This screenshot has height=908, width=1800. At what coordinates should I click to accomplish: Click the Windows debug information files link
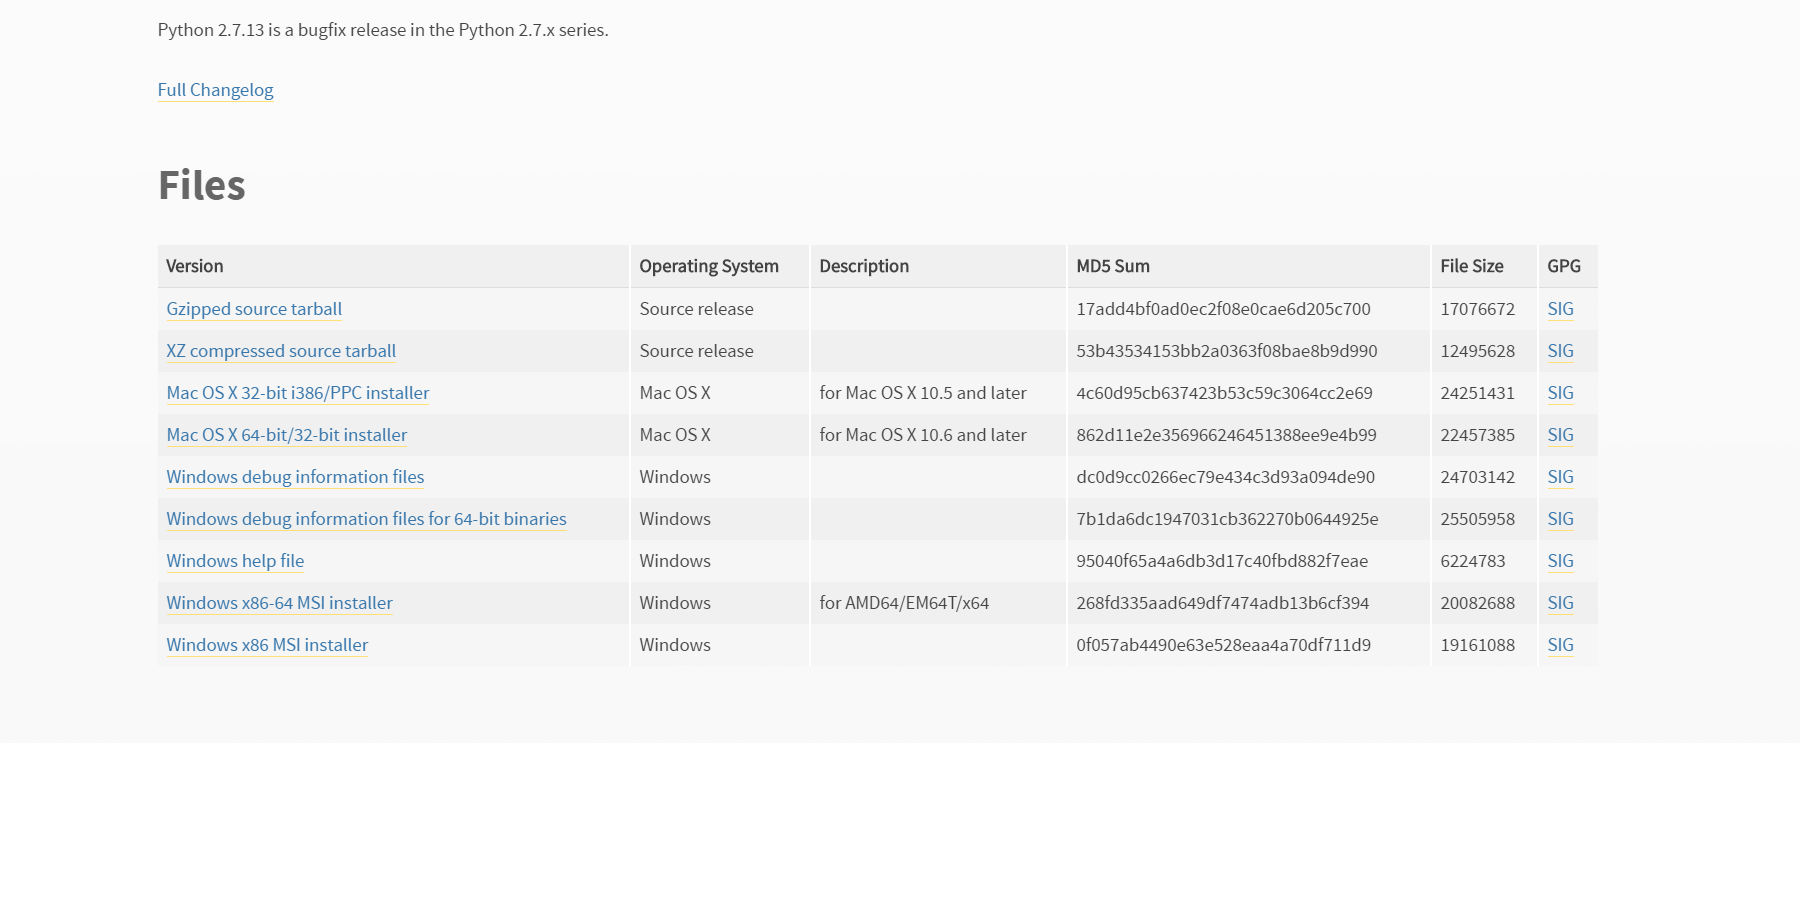295,477
